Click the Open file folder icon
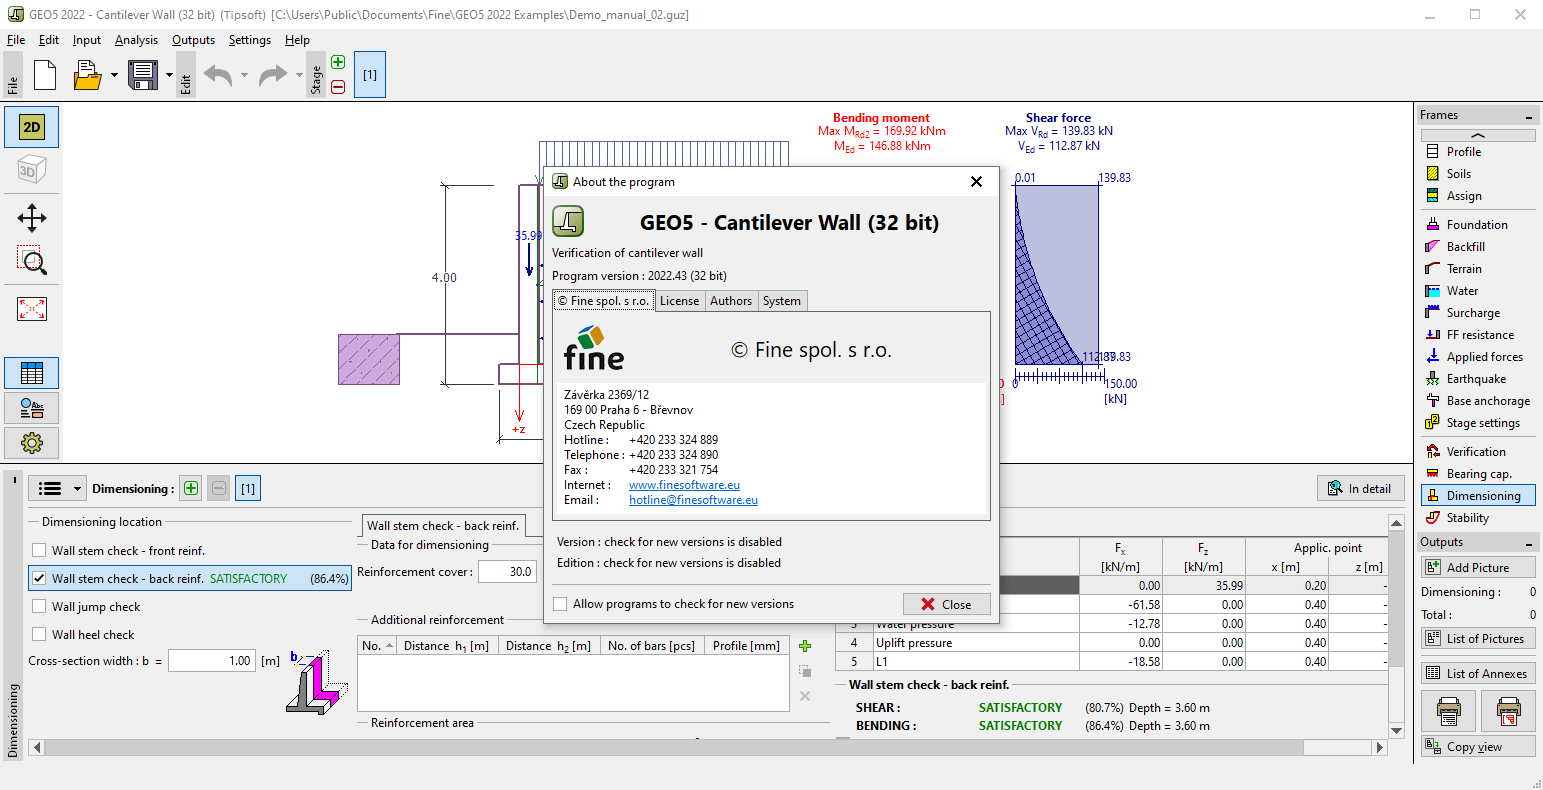The image size is (1543, 790). pos(88,75)
